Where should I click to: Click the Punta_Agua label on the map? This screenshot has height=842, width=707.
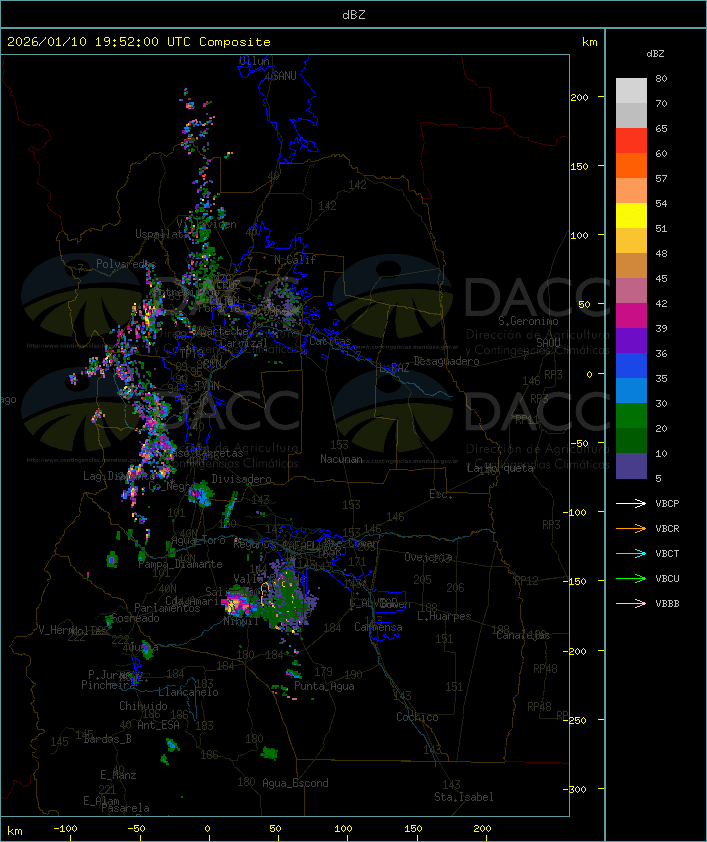[326, 686]
